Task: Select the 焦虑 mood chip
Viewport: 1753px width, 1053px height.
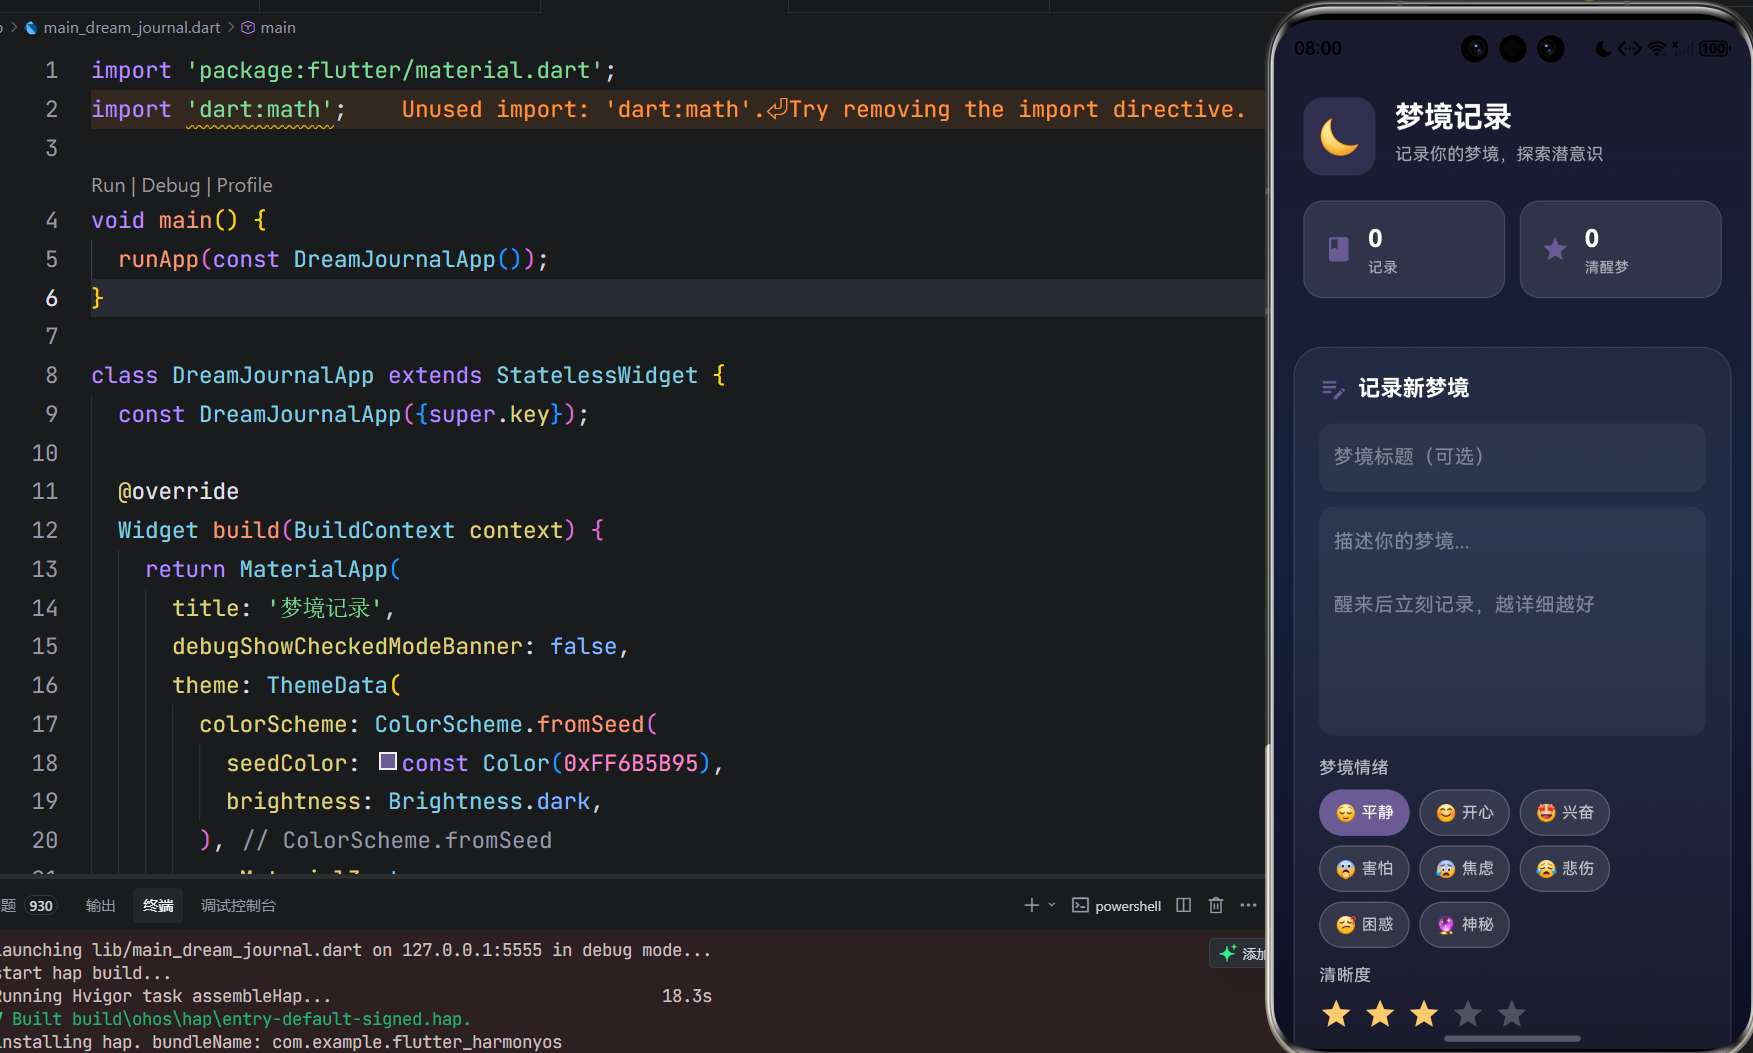Action: coord(1464,868)
